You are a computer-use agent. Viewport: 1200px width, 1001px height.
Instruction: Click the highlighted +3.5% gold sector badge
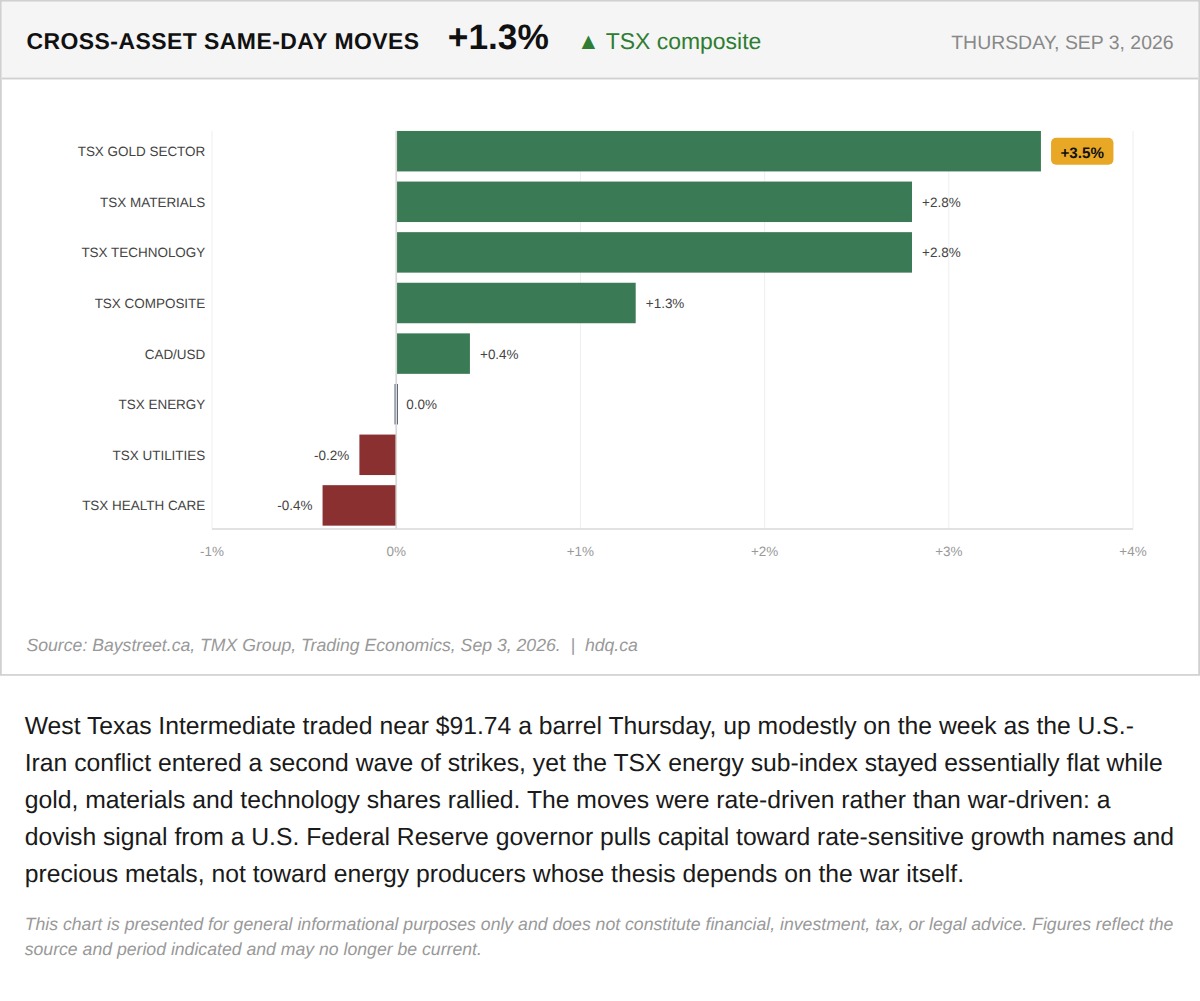pyautogui.click(x=1082, y=152)
